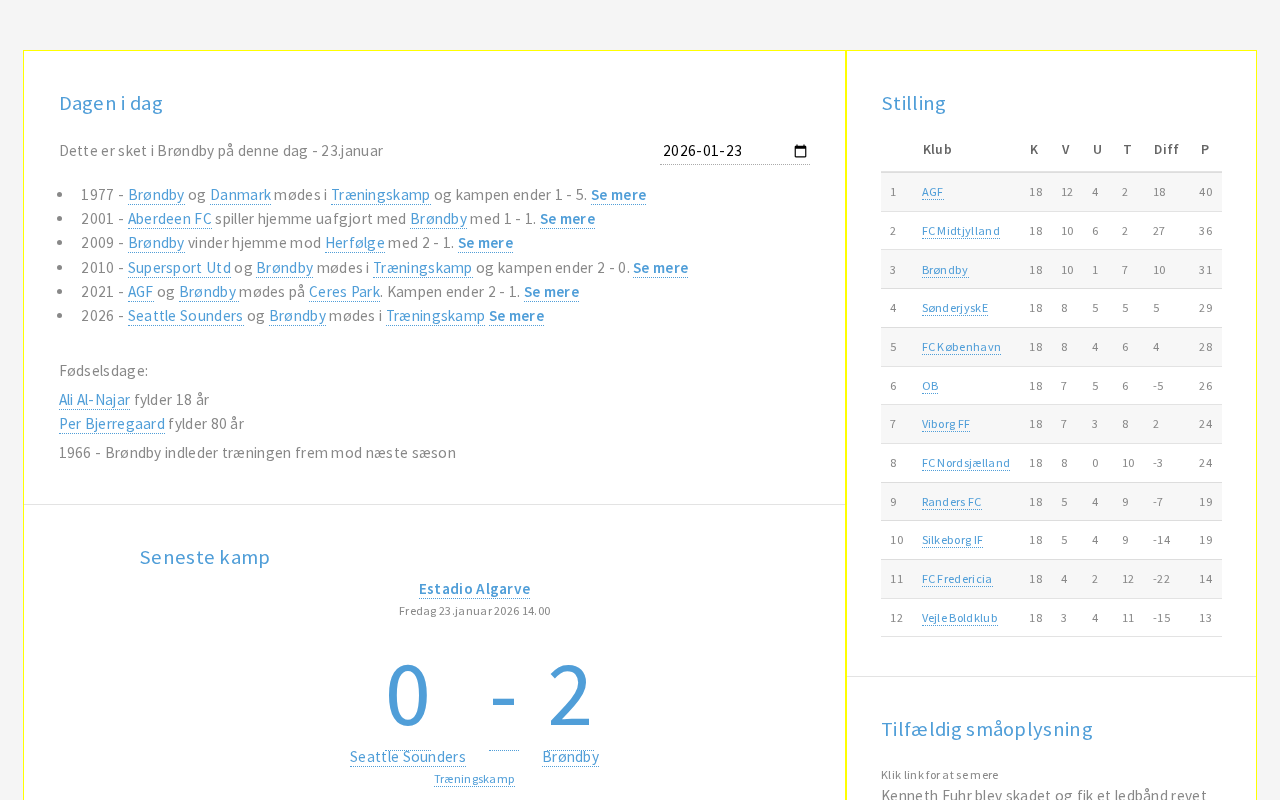Click 'Klik link for at se mere' text
The image size is (1280, 800).
pyautogui.click(x=940, y=775)
